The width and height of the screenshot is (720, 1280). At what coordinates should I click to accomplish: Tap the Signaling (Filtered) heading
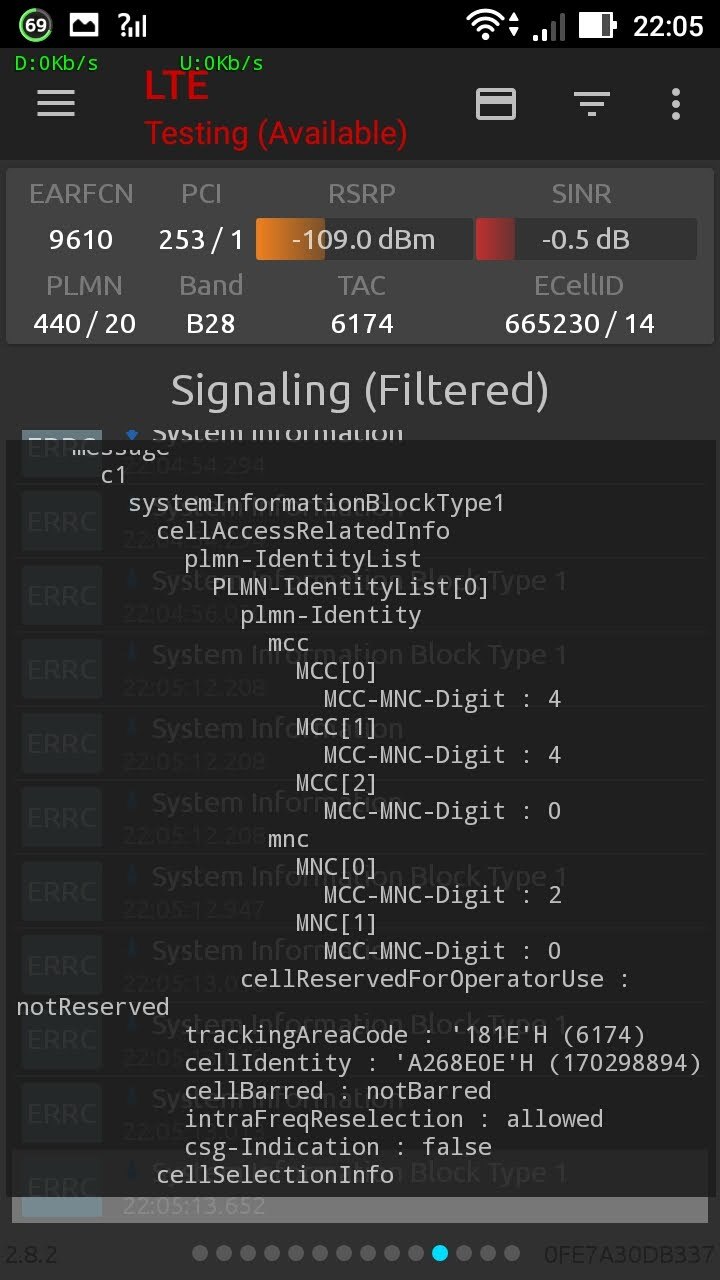coord(360,390)
